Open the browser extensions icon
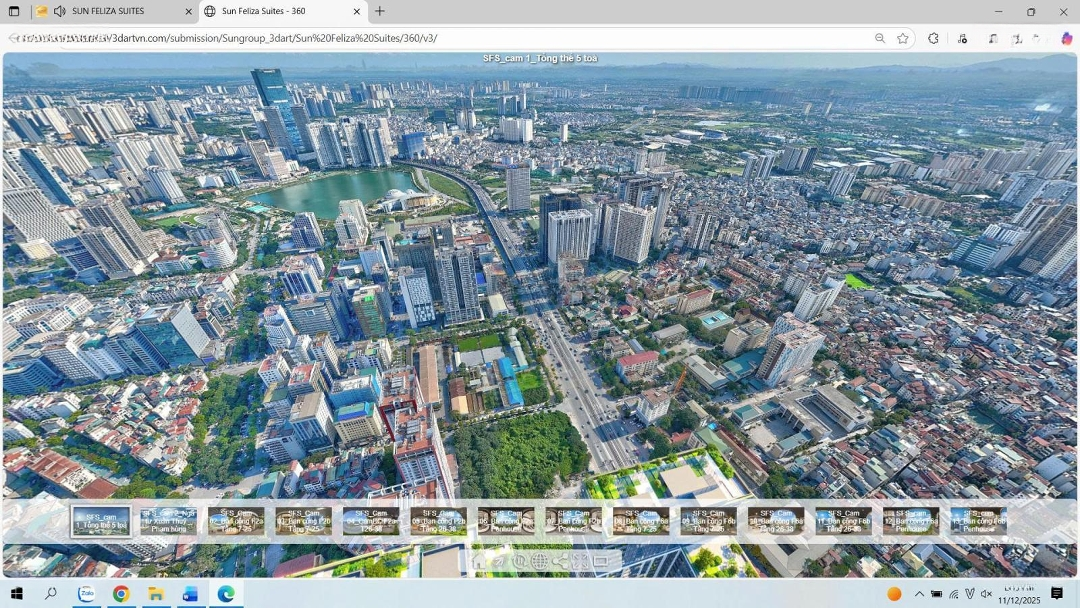The image size is (1080, 608). [933, 38]
